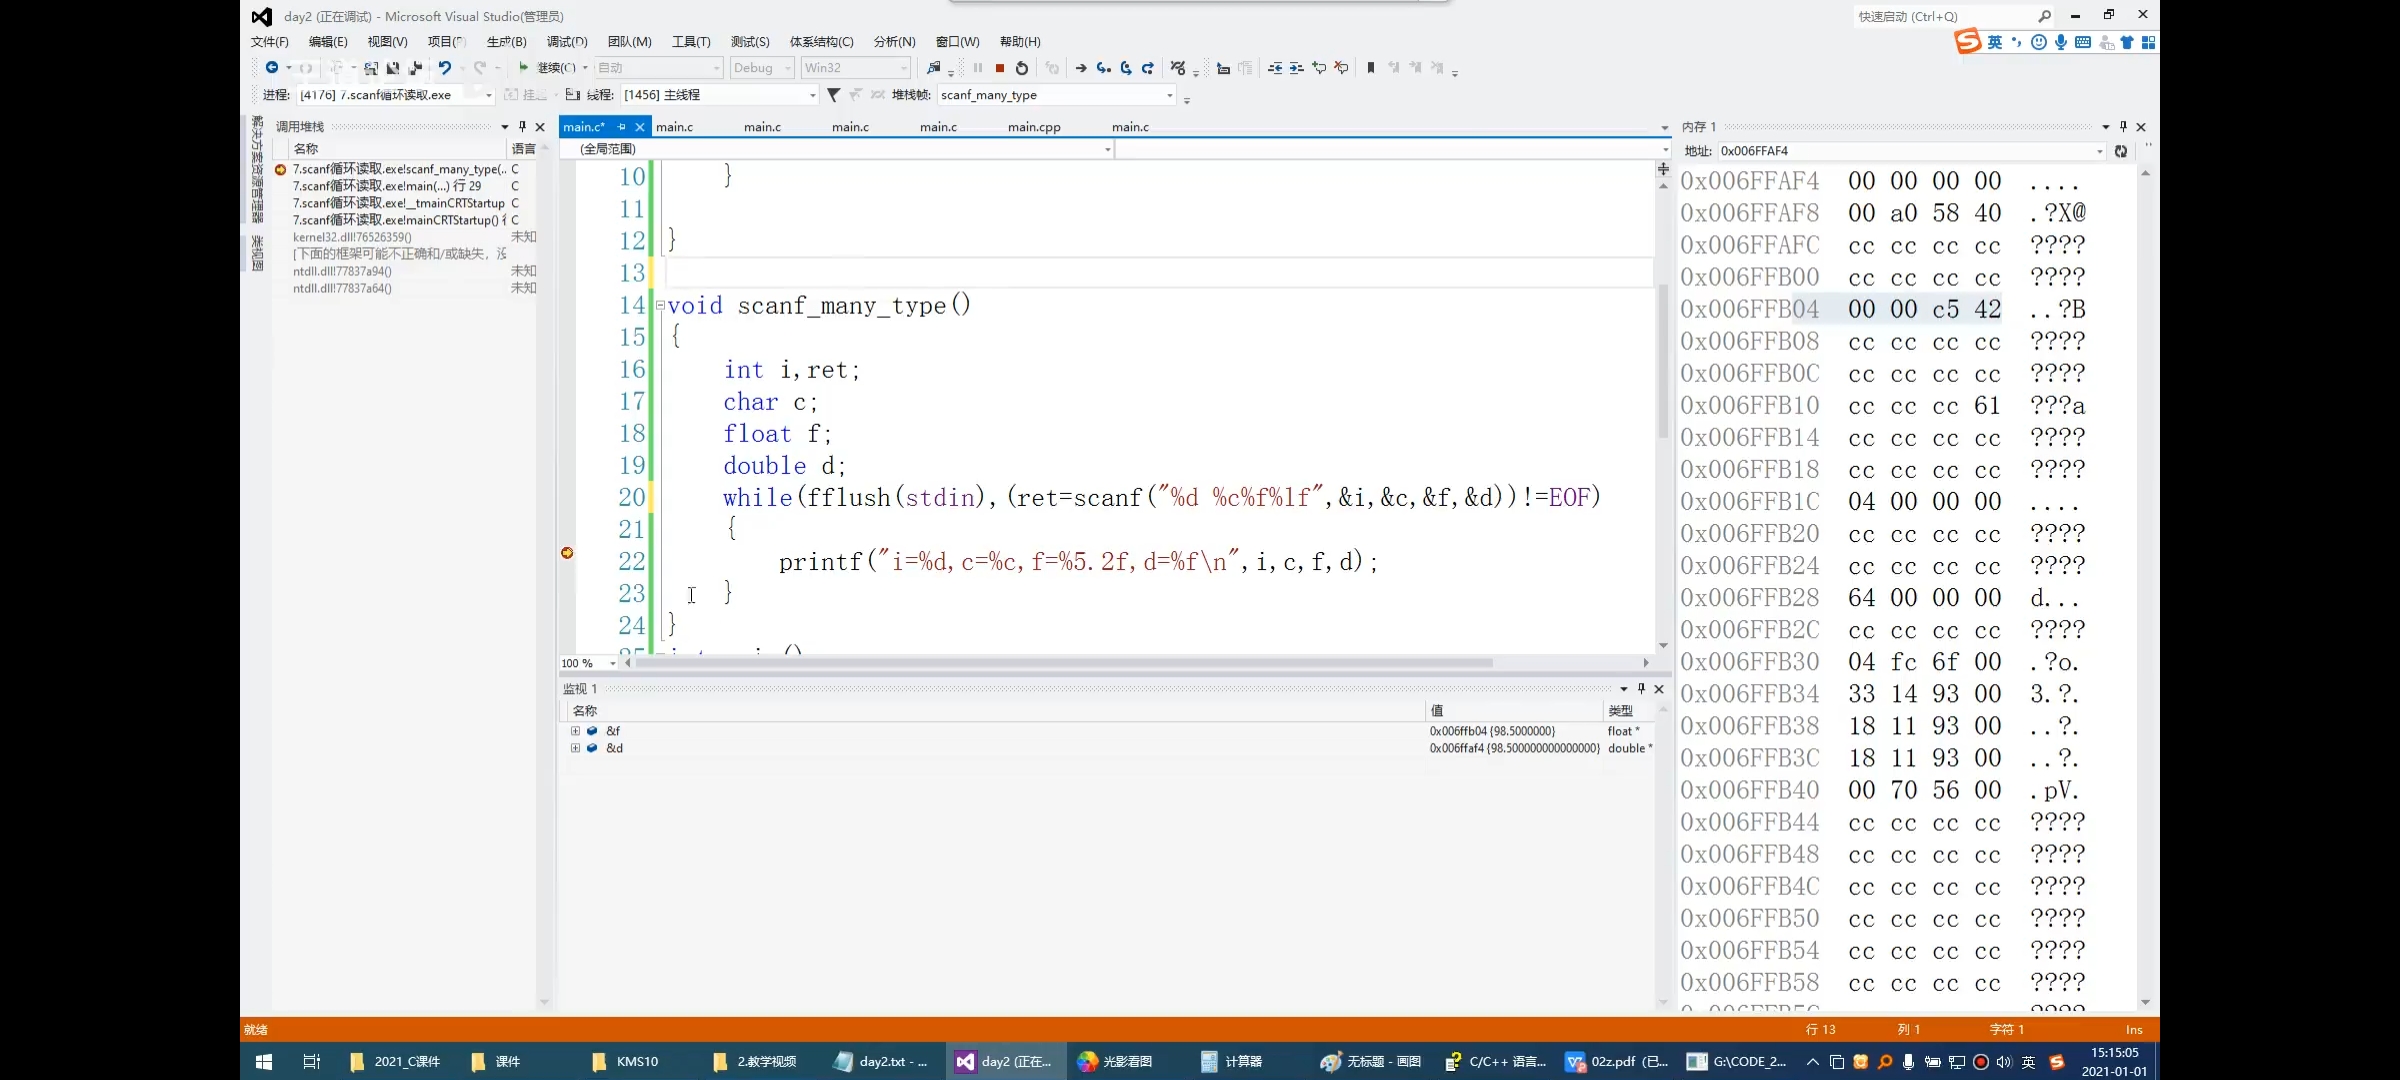Screen dimensions: 2400x1080
Task: Click the Step Into icon
Action: click(x=1103, y=68)
